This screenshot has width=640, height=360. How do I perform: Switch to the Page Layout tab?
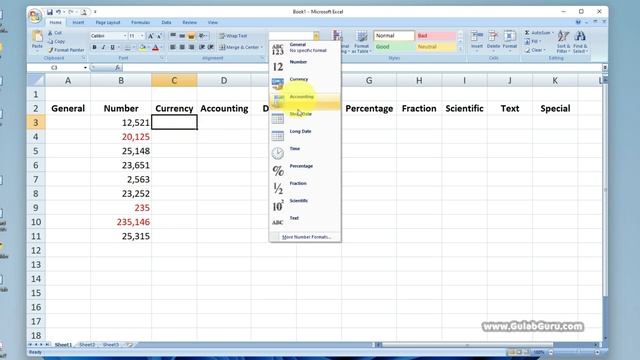pyautogui.click(x=108, y=22)
